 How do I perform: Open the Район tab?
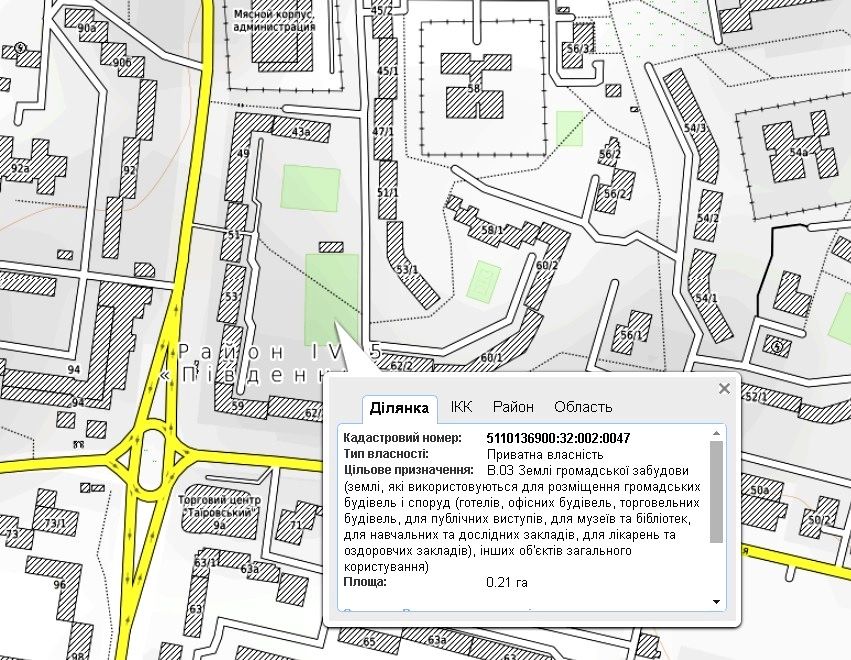pos(513,407)
